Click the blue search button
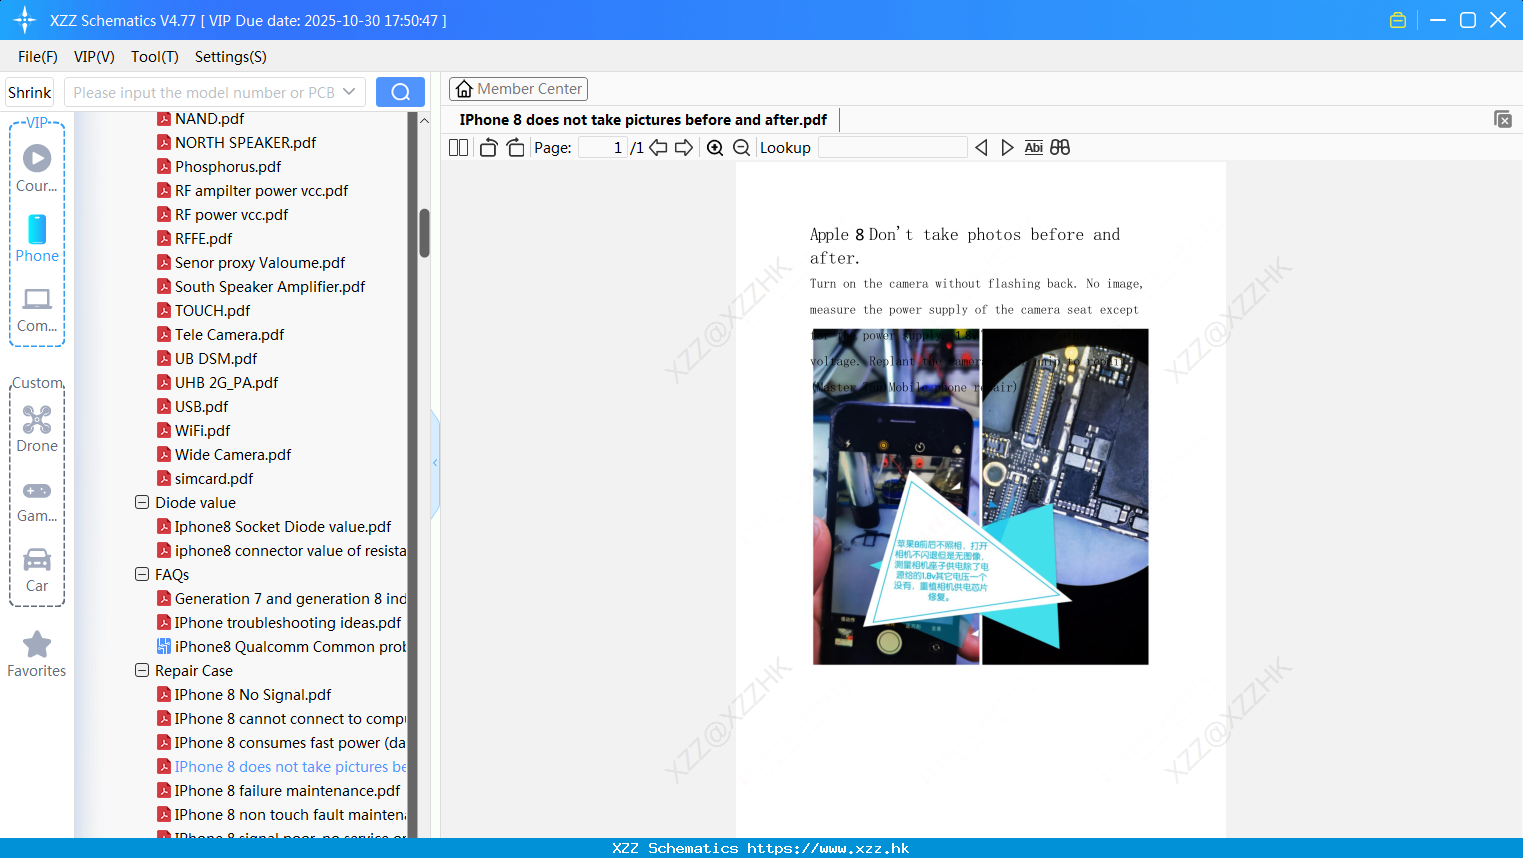Viewport: 1523px width, 858px height. 400,92
